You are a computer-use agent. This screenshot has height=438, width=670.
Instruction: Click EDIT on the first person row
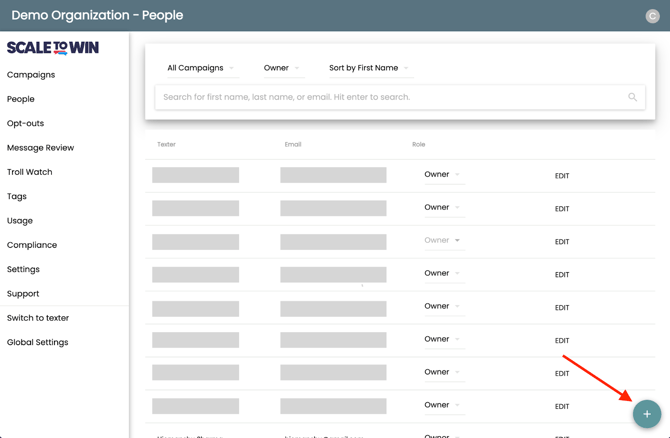point(562,176)
